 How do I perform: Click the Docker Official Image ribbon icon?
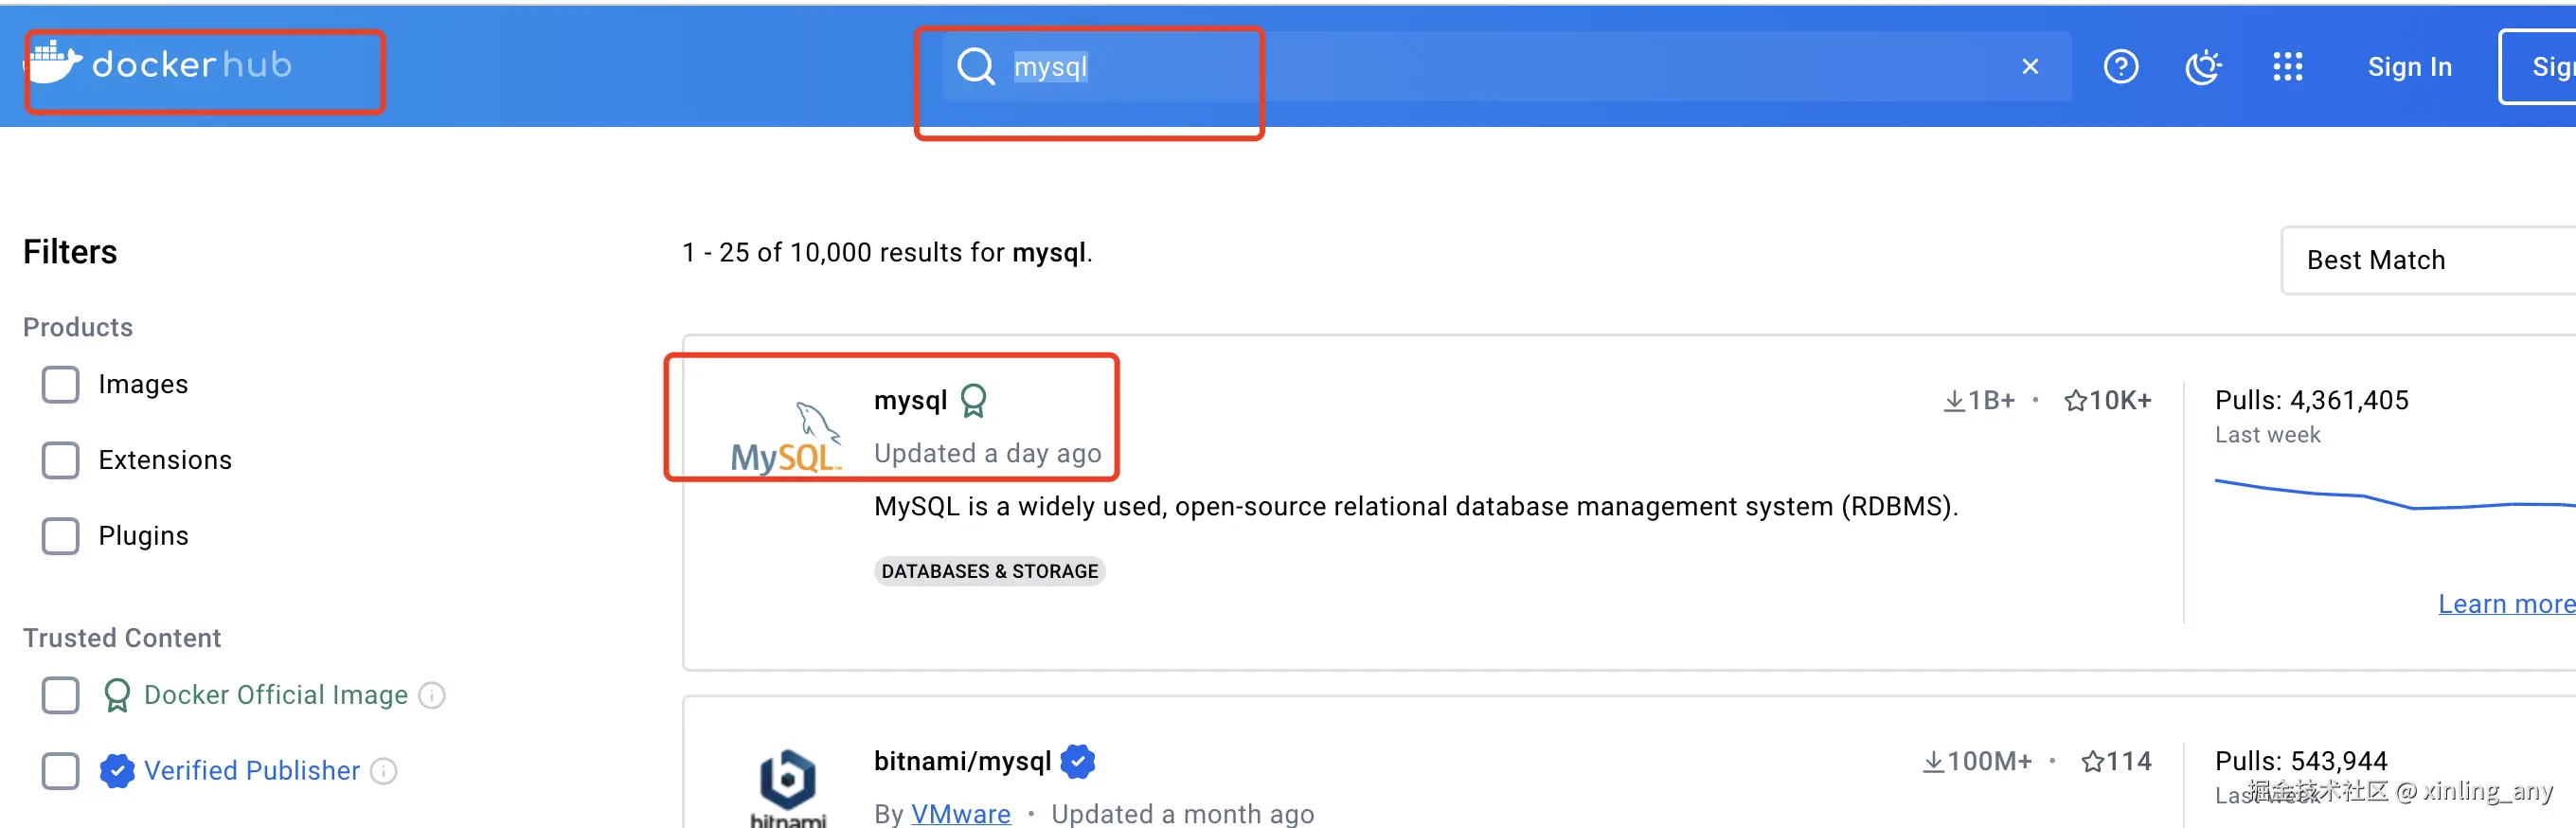point(117,695)
